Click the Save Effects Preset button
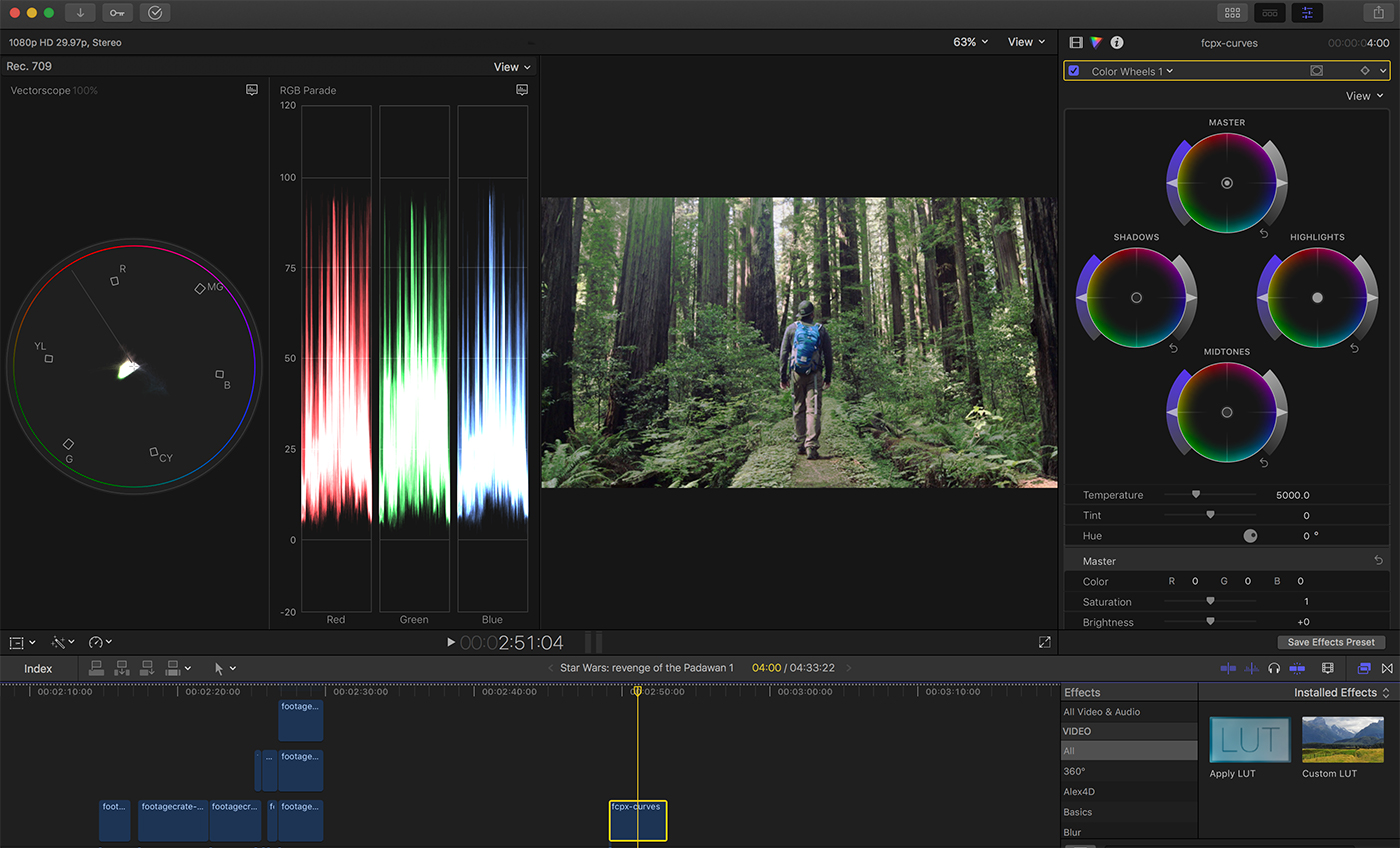This screenshot has width=1400, height=848. tap(1330, 642)
